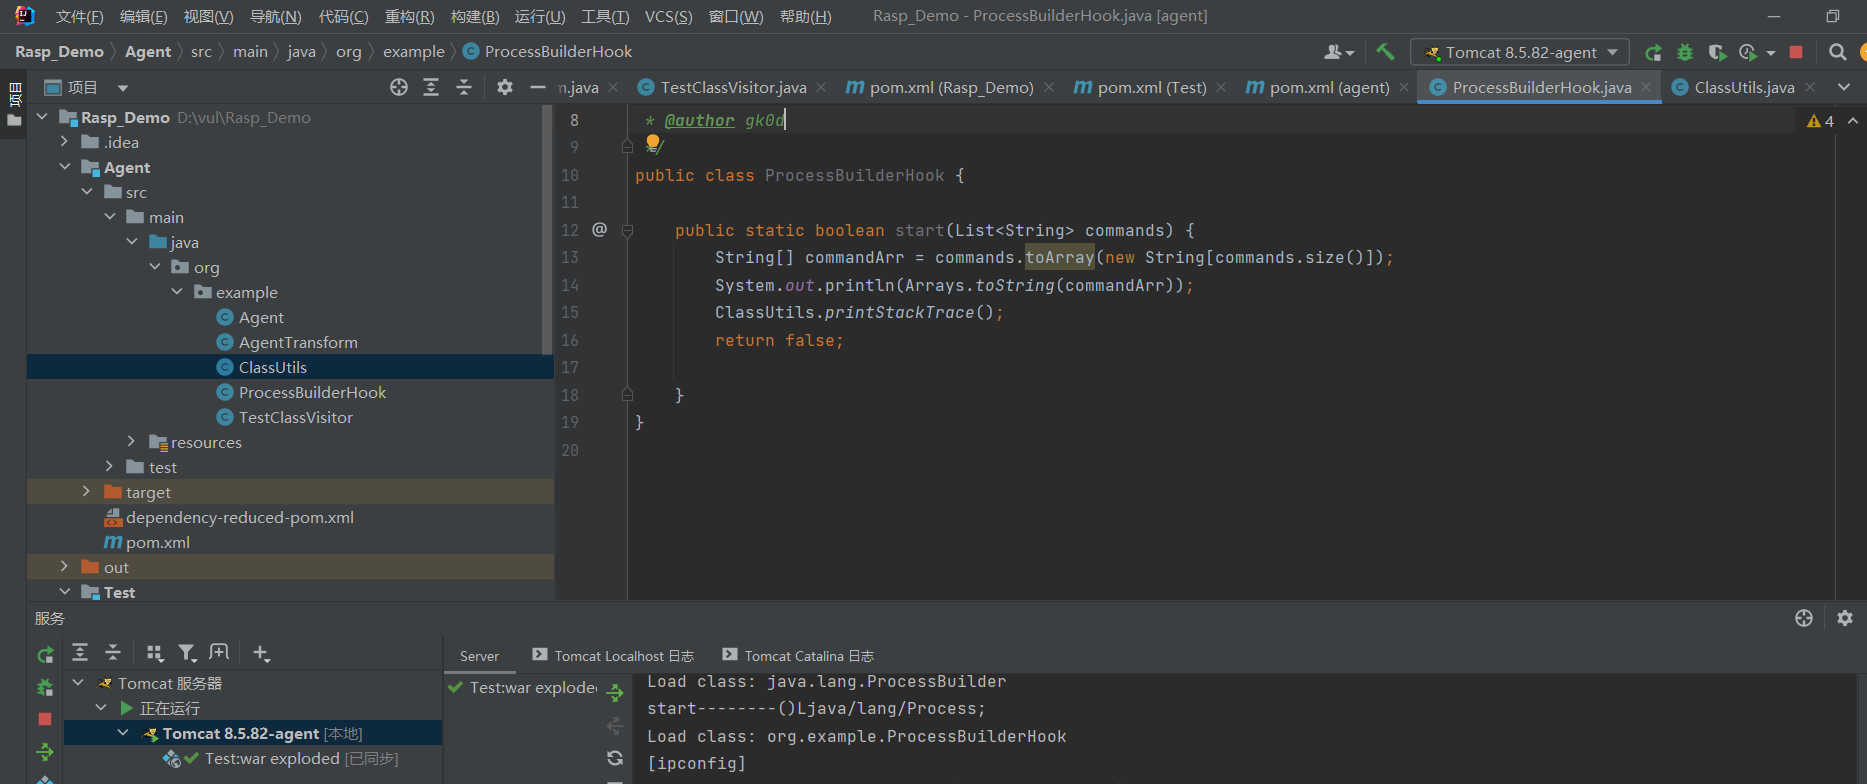Switch to TestClassVisitor.java tab
Screen dimensions: 1867x784
tap(733, 87)
